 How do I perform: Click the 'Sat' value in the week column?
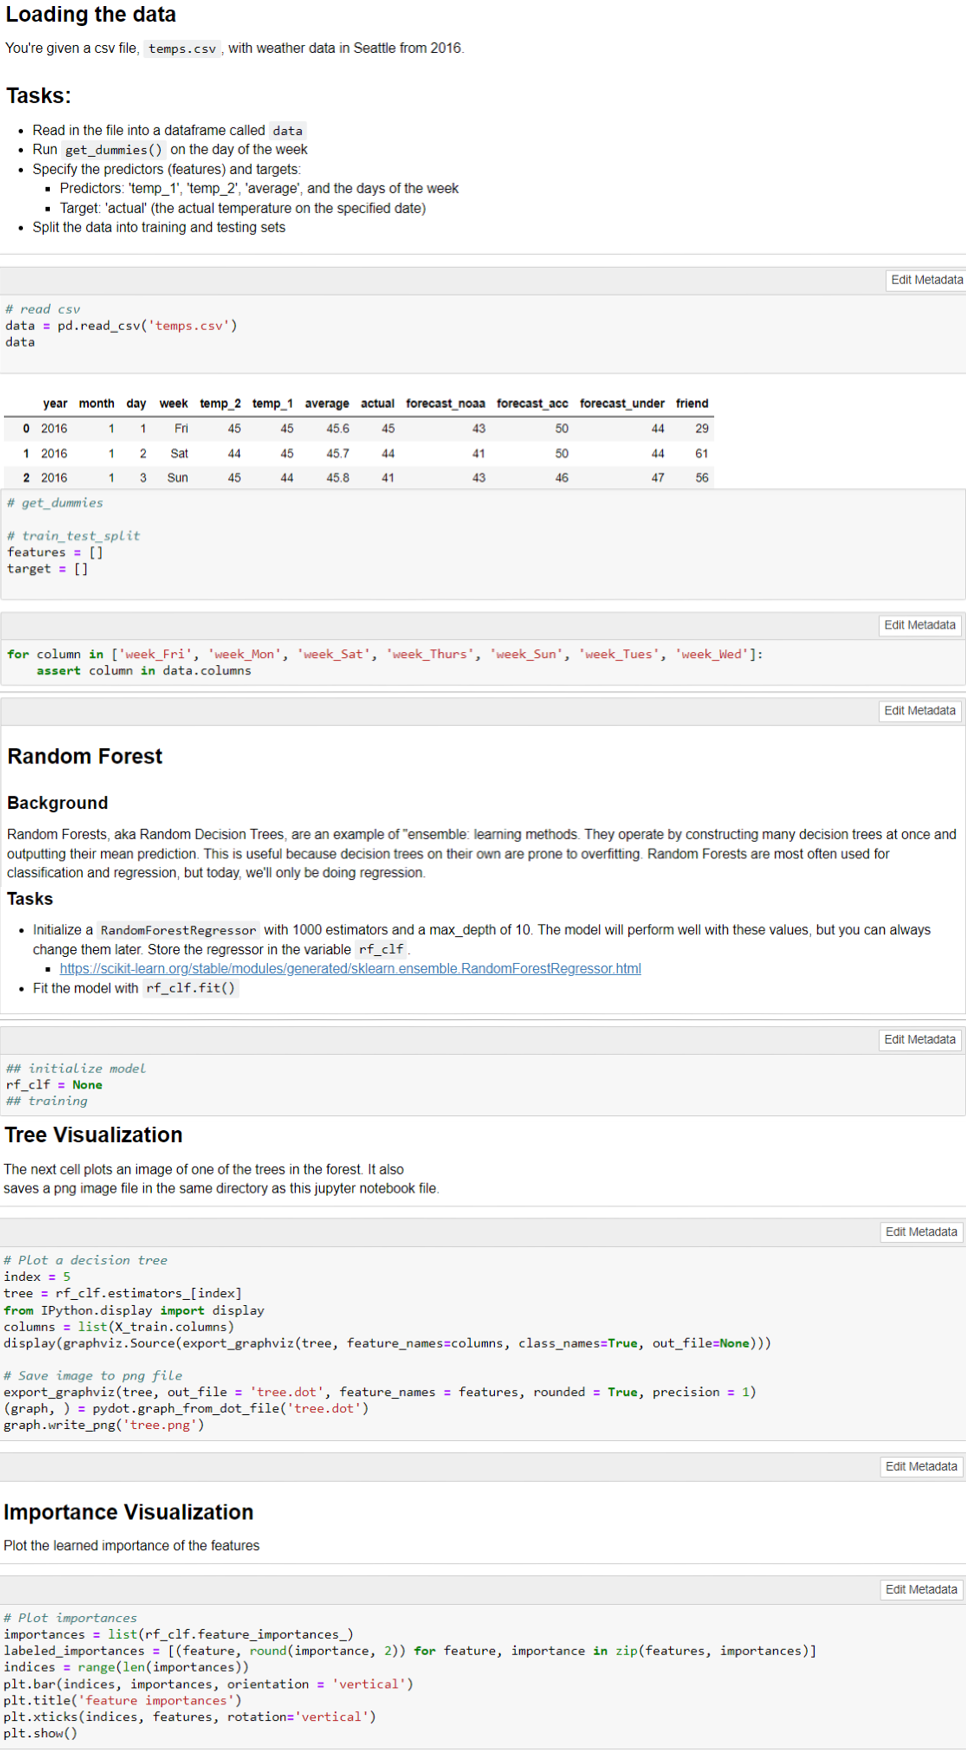tap(179, 454)
